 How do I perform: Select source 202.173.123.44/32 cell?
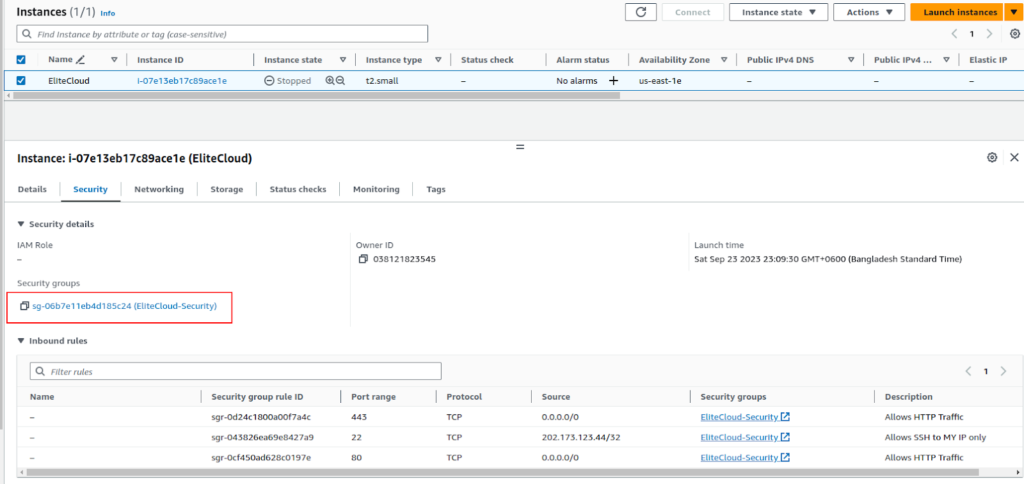[581, 437]
